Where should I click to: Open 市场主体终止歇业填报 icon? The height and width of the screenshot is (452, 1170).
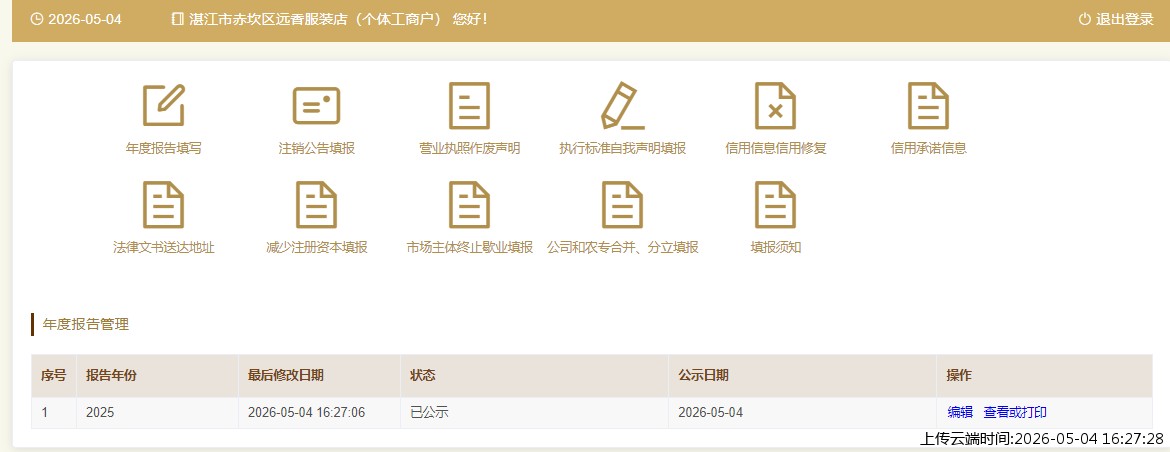(x=469, y=204)
